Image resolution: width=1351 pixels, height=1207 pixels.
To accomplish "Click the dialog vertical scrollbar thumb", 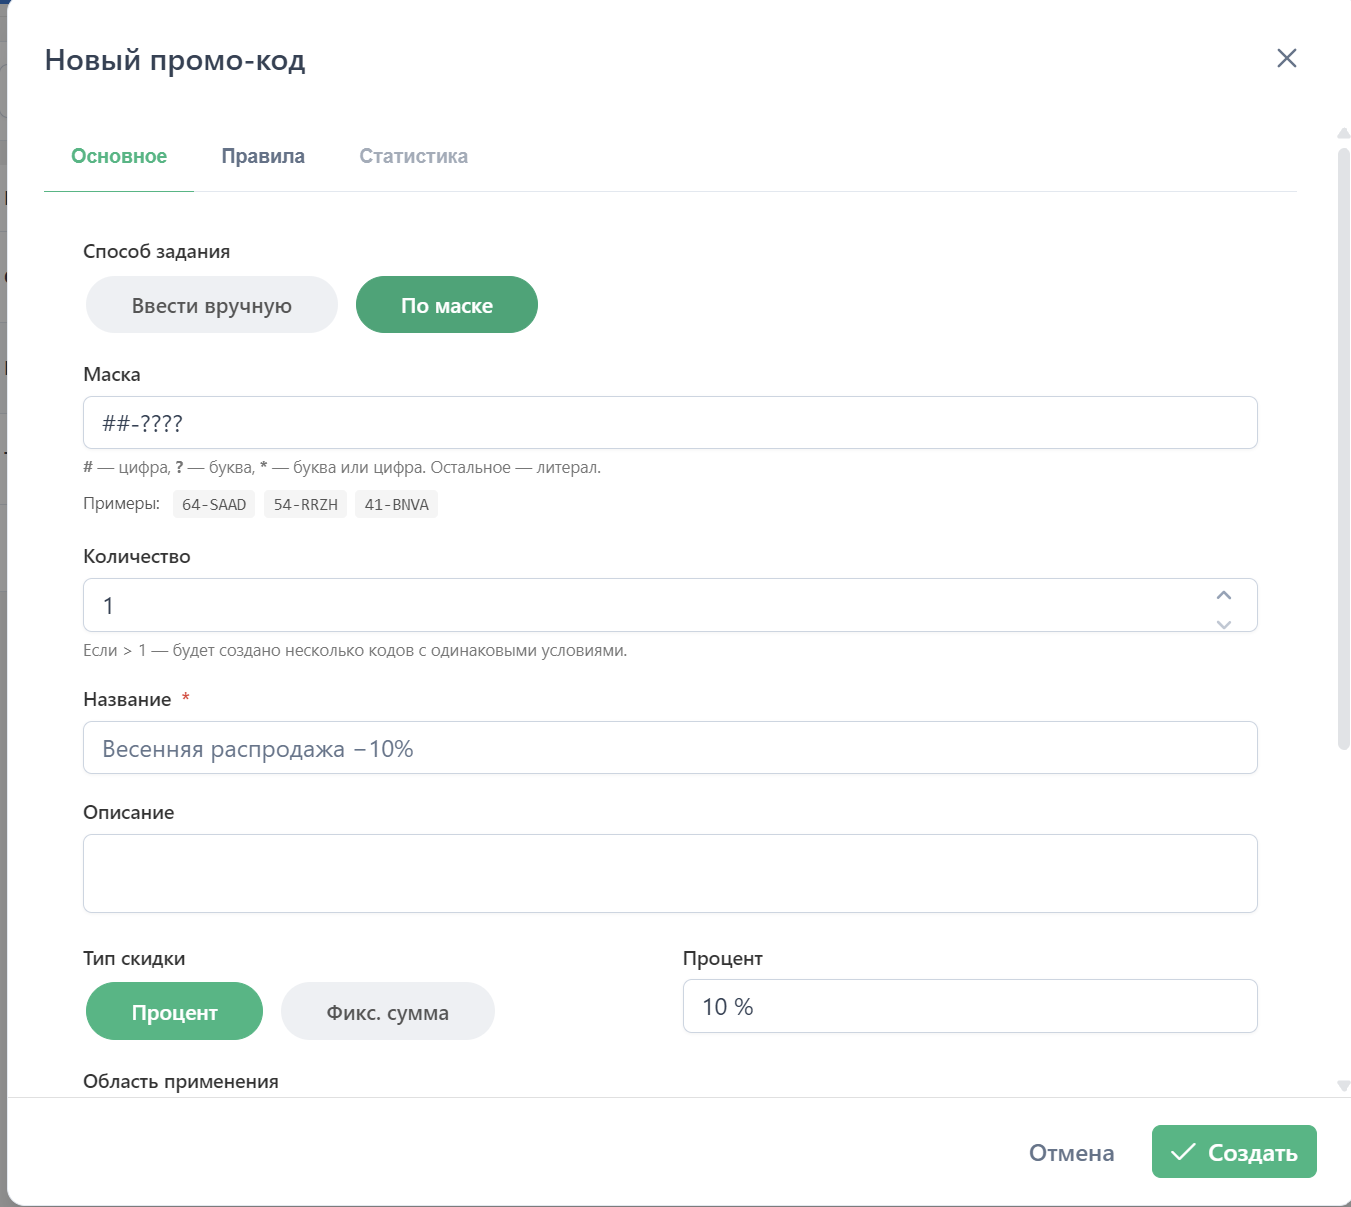I will pyautogui.click(x=1343, y=450).
